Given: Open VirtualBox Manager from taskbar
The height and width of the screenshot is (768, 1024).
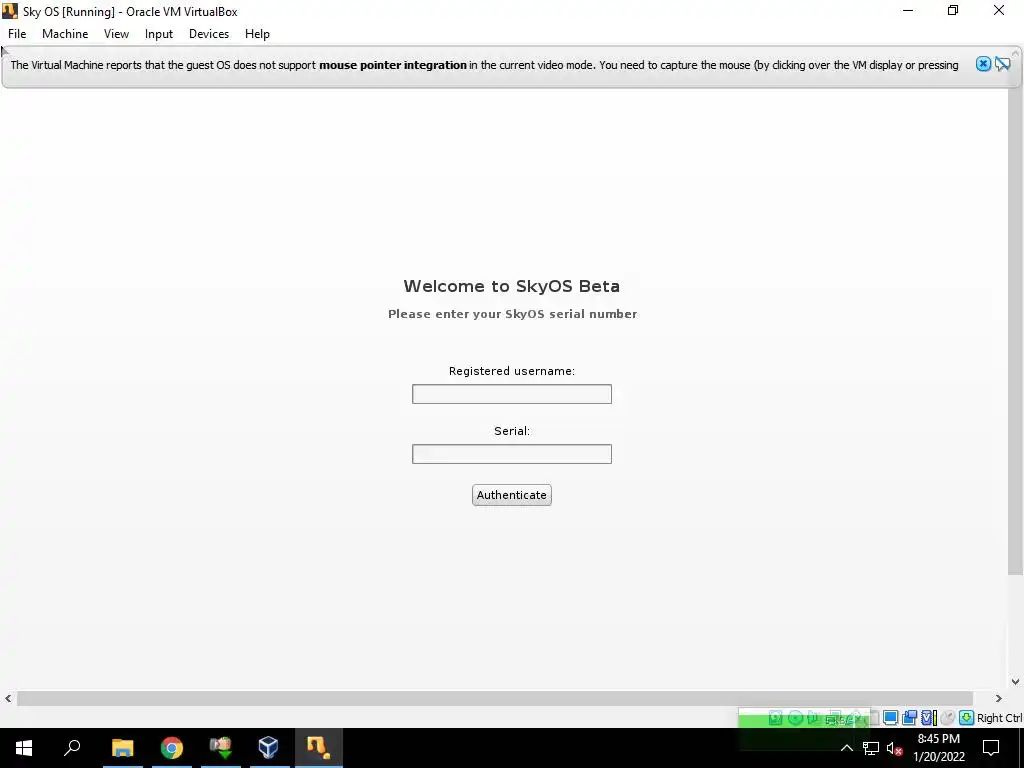Looking at the screenshot, I should click(x=268, y=748).
